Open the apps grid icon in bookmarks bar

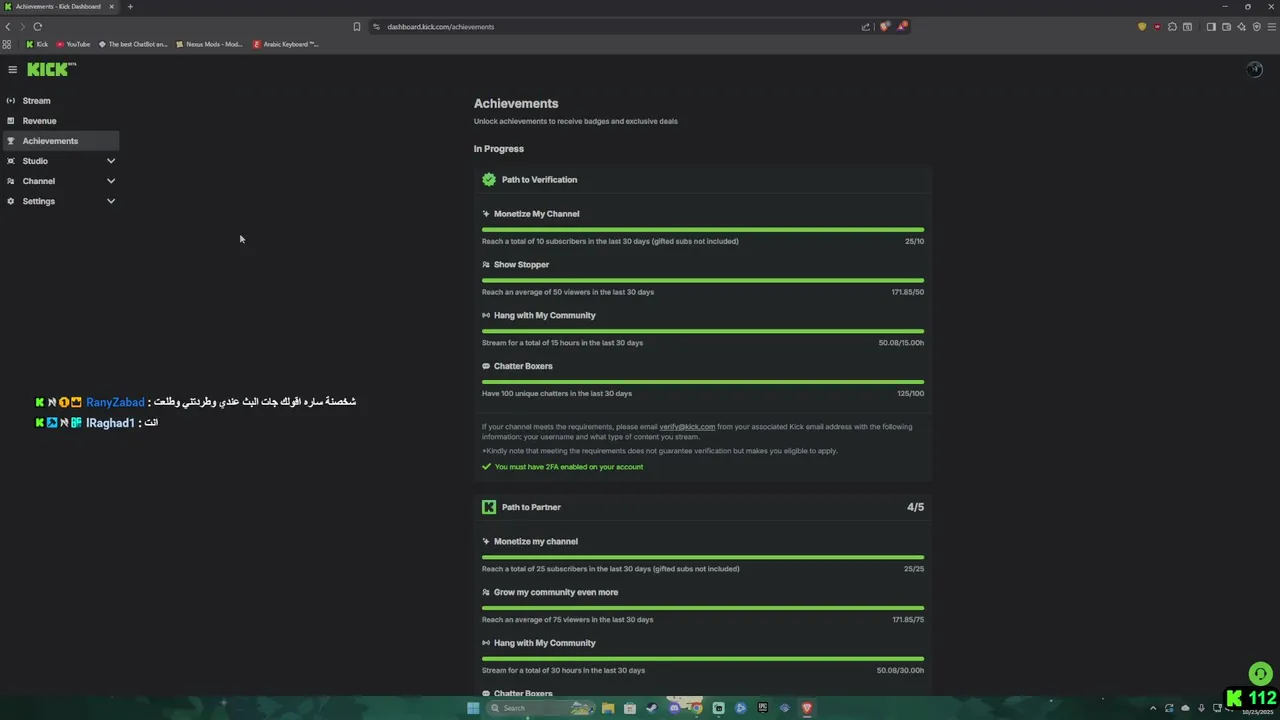(8, 44)
